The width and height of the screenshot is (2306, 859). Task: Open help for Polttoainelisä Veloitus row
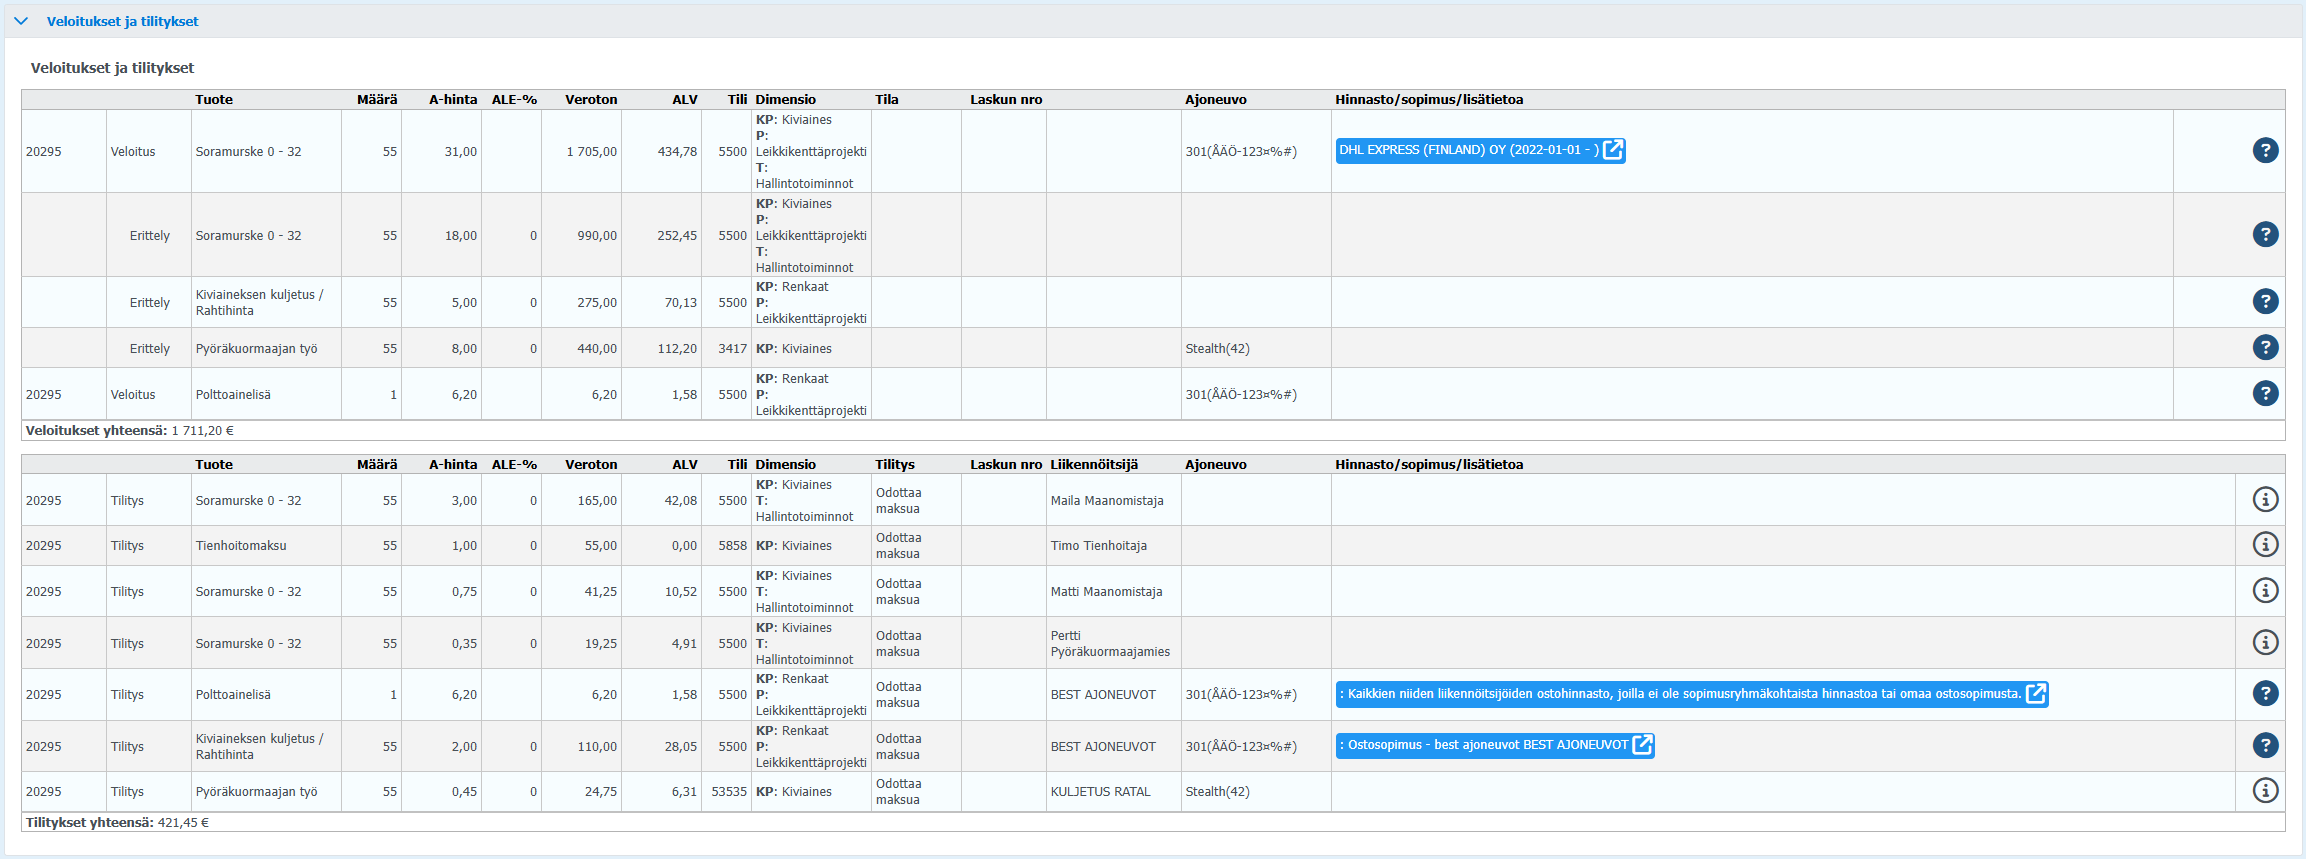[2265, 393]
